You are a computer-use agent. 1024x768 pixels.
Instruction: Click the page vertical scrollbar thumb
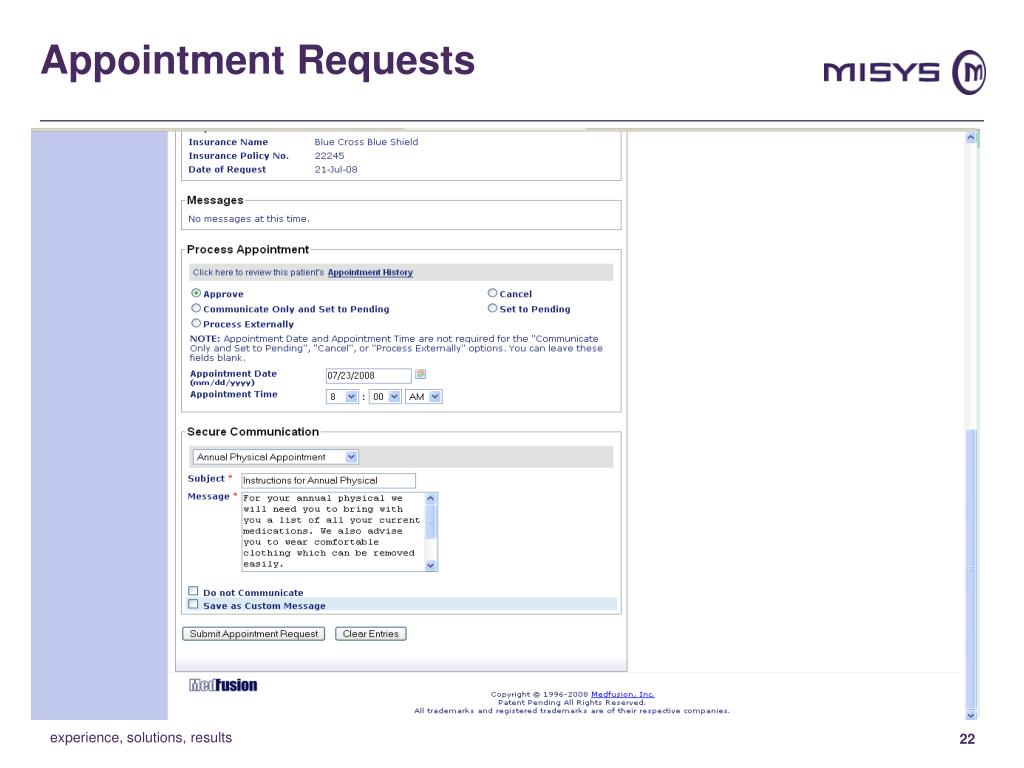point(971,568)
